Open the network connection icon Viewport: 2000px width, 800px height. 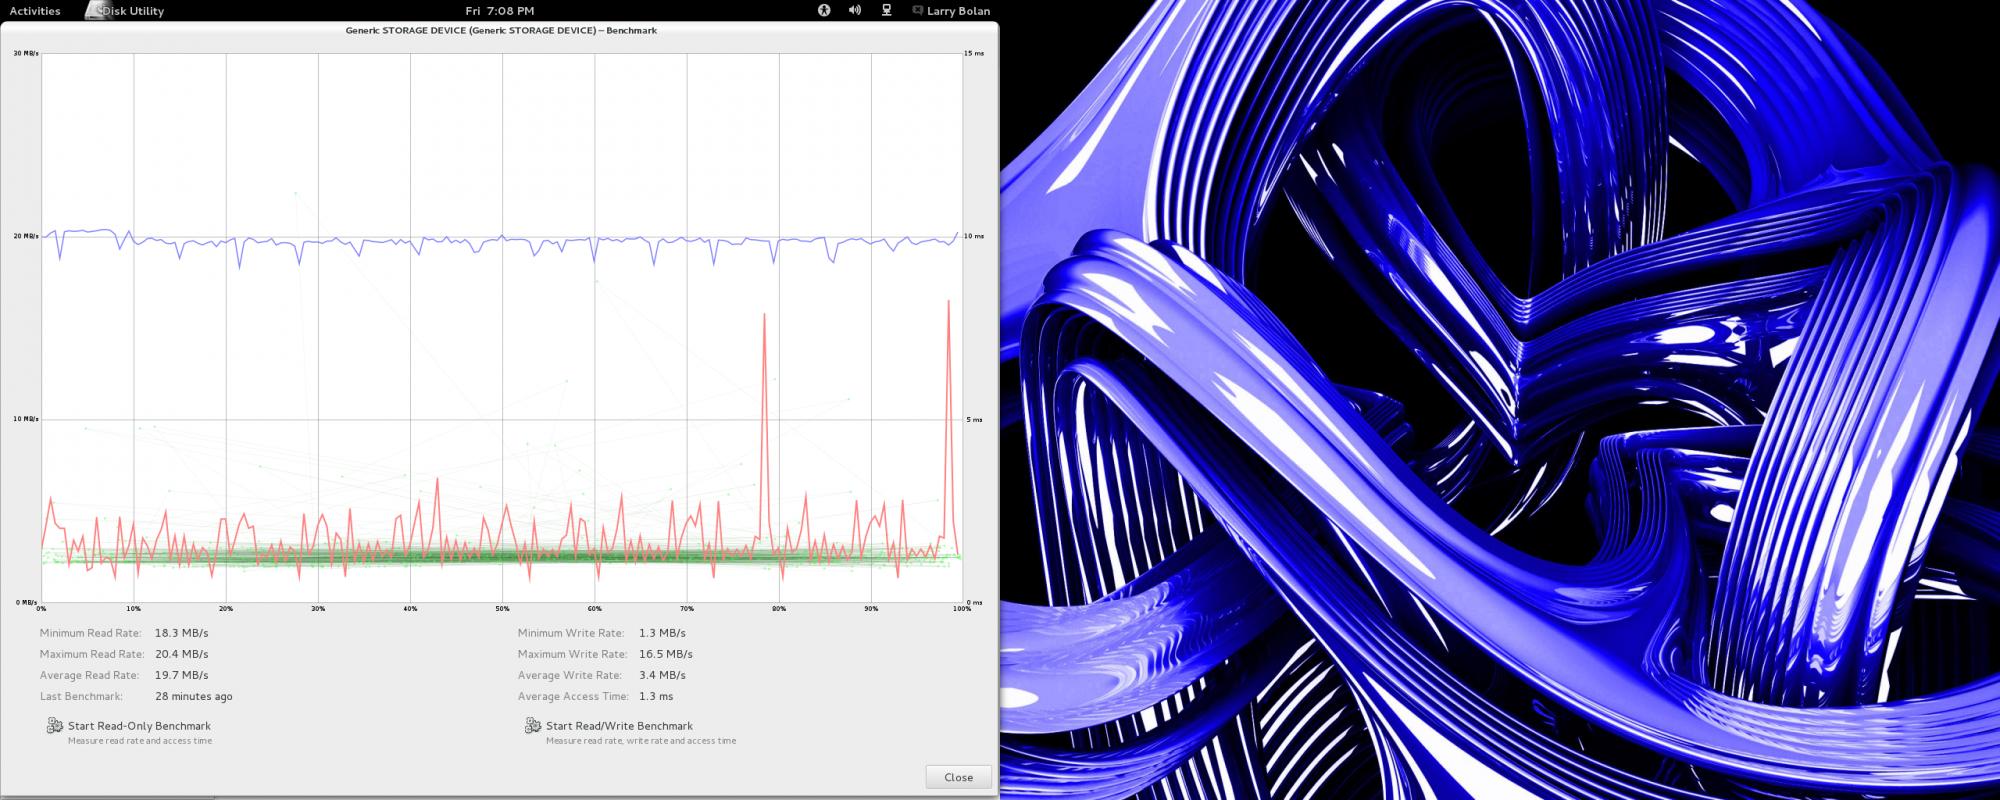point(886,10)
